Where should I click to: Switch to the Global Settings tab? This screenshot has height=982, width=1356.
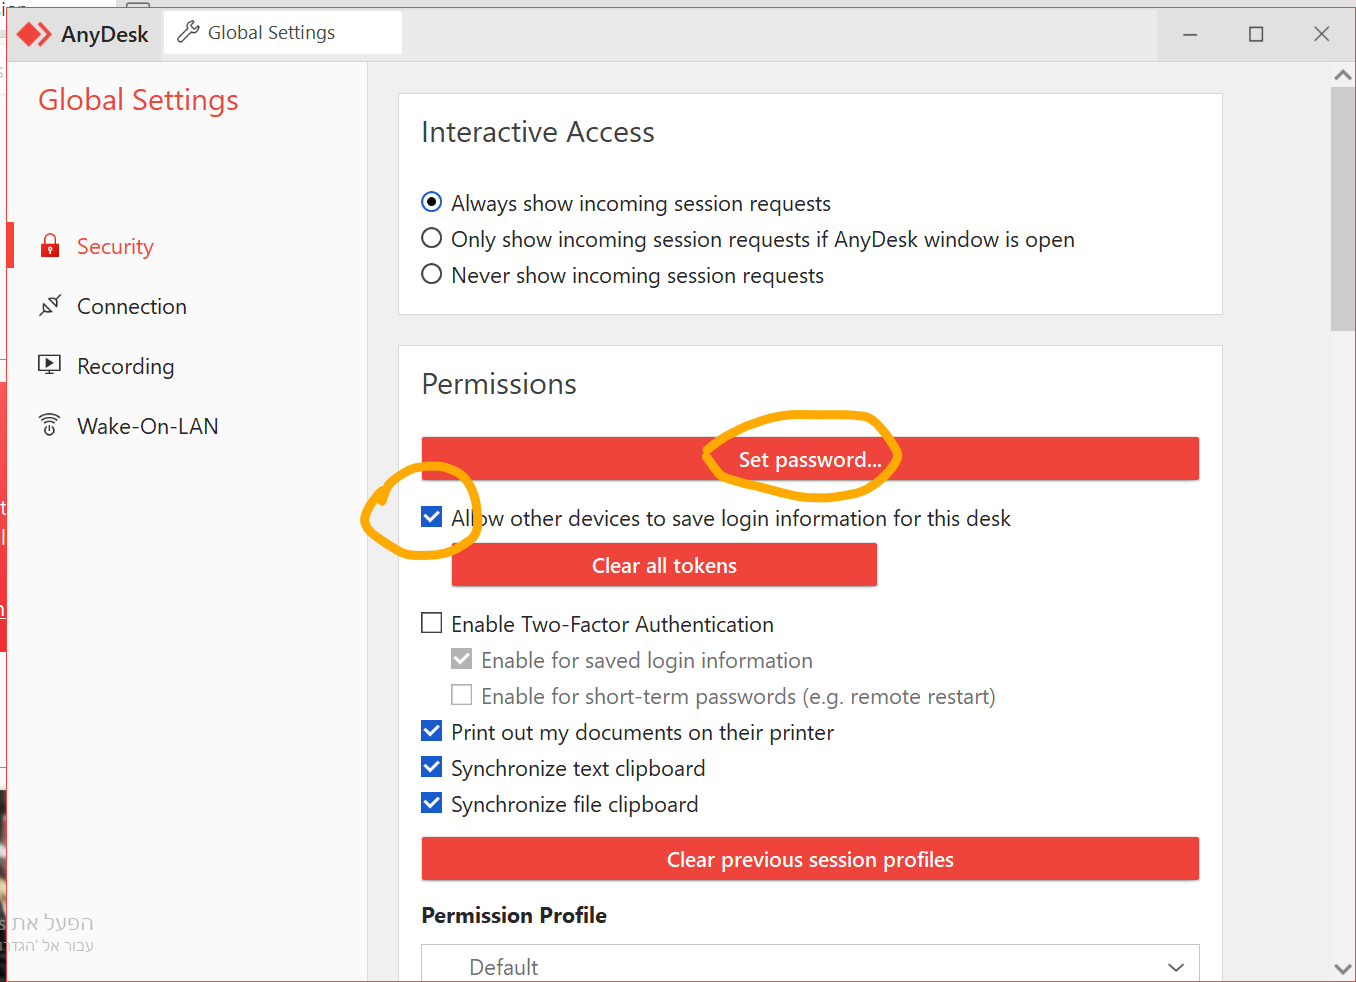pos(283,33)
